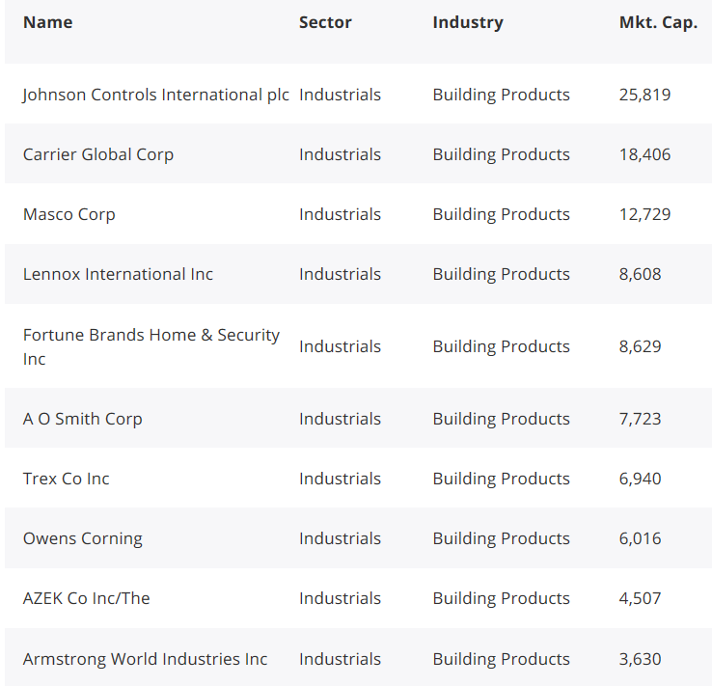Click AZEK Co Inc/The name
The width and height of the screenshot is (712, 686).
(86, 599)
